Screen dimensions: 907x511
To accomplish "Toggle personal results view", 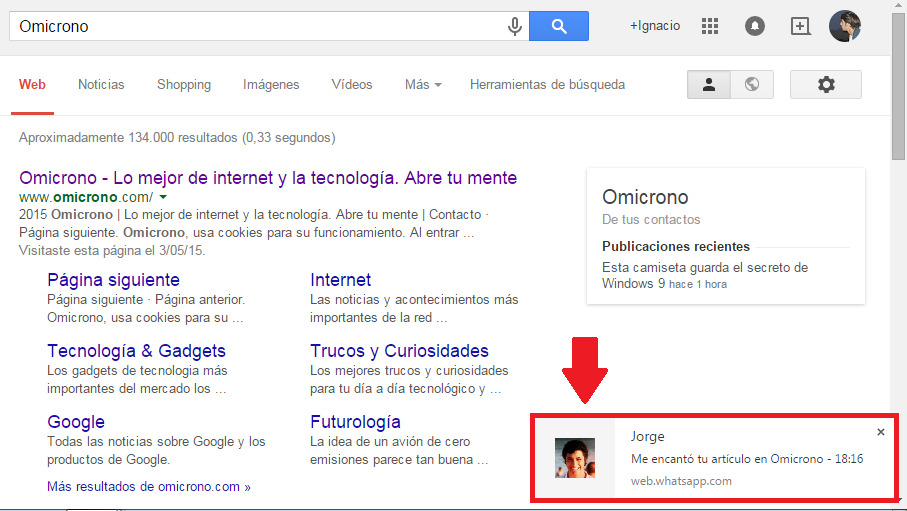I will (x=709, y=85).
